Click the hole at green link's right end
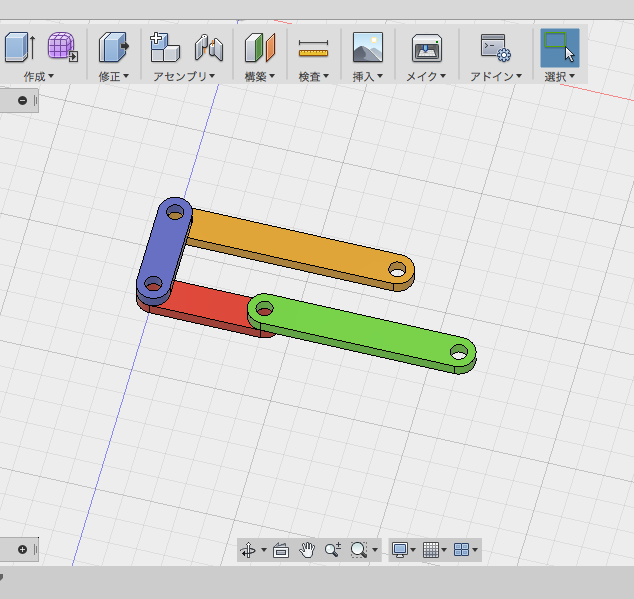Viewport: 634px width, 599px height. click(x=459, y=352)
